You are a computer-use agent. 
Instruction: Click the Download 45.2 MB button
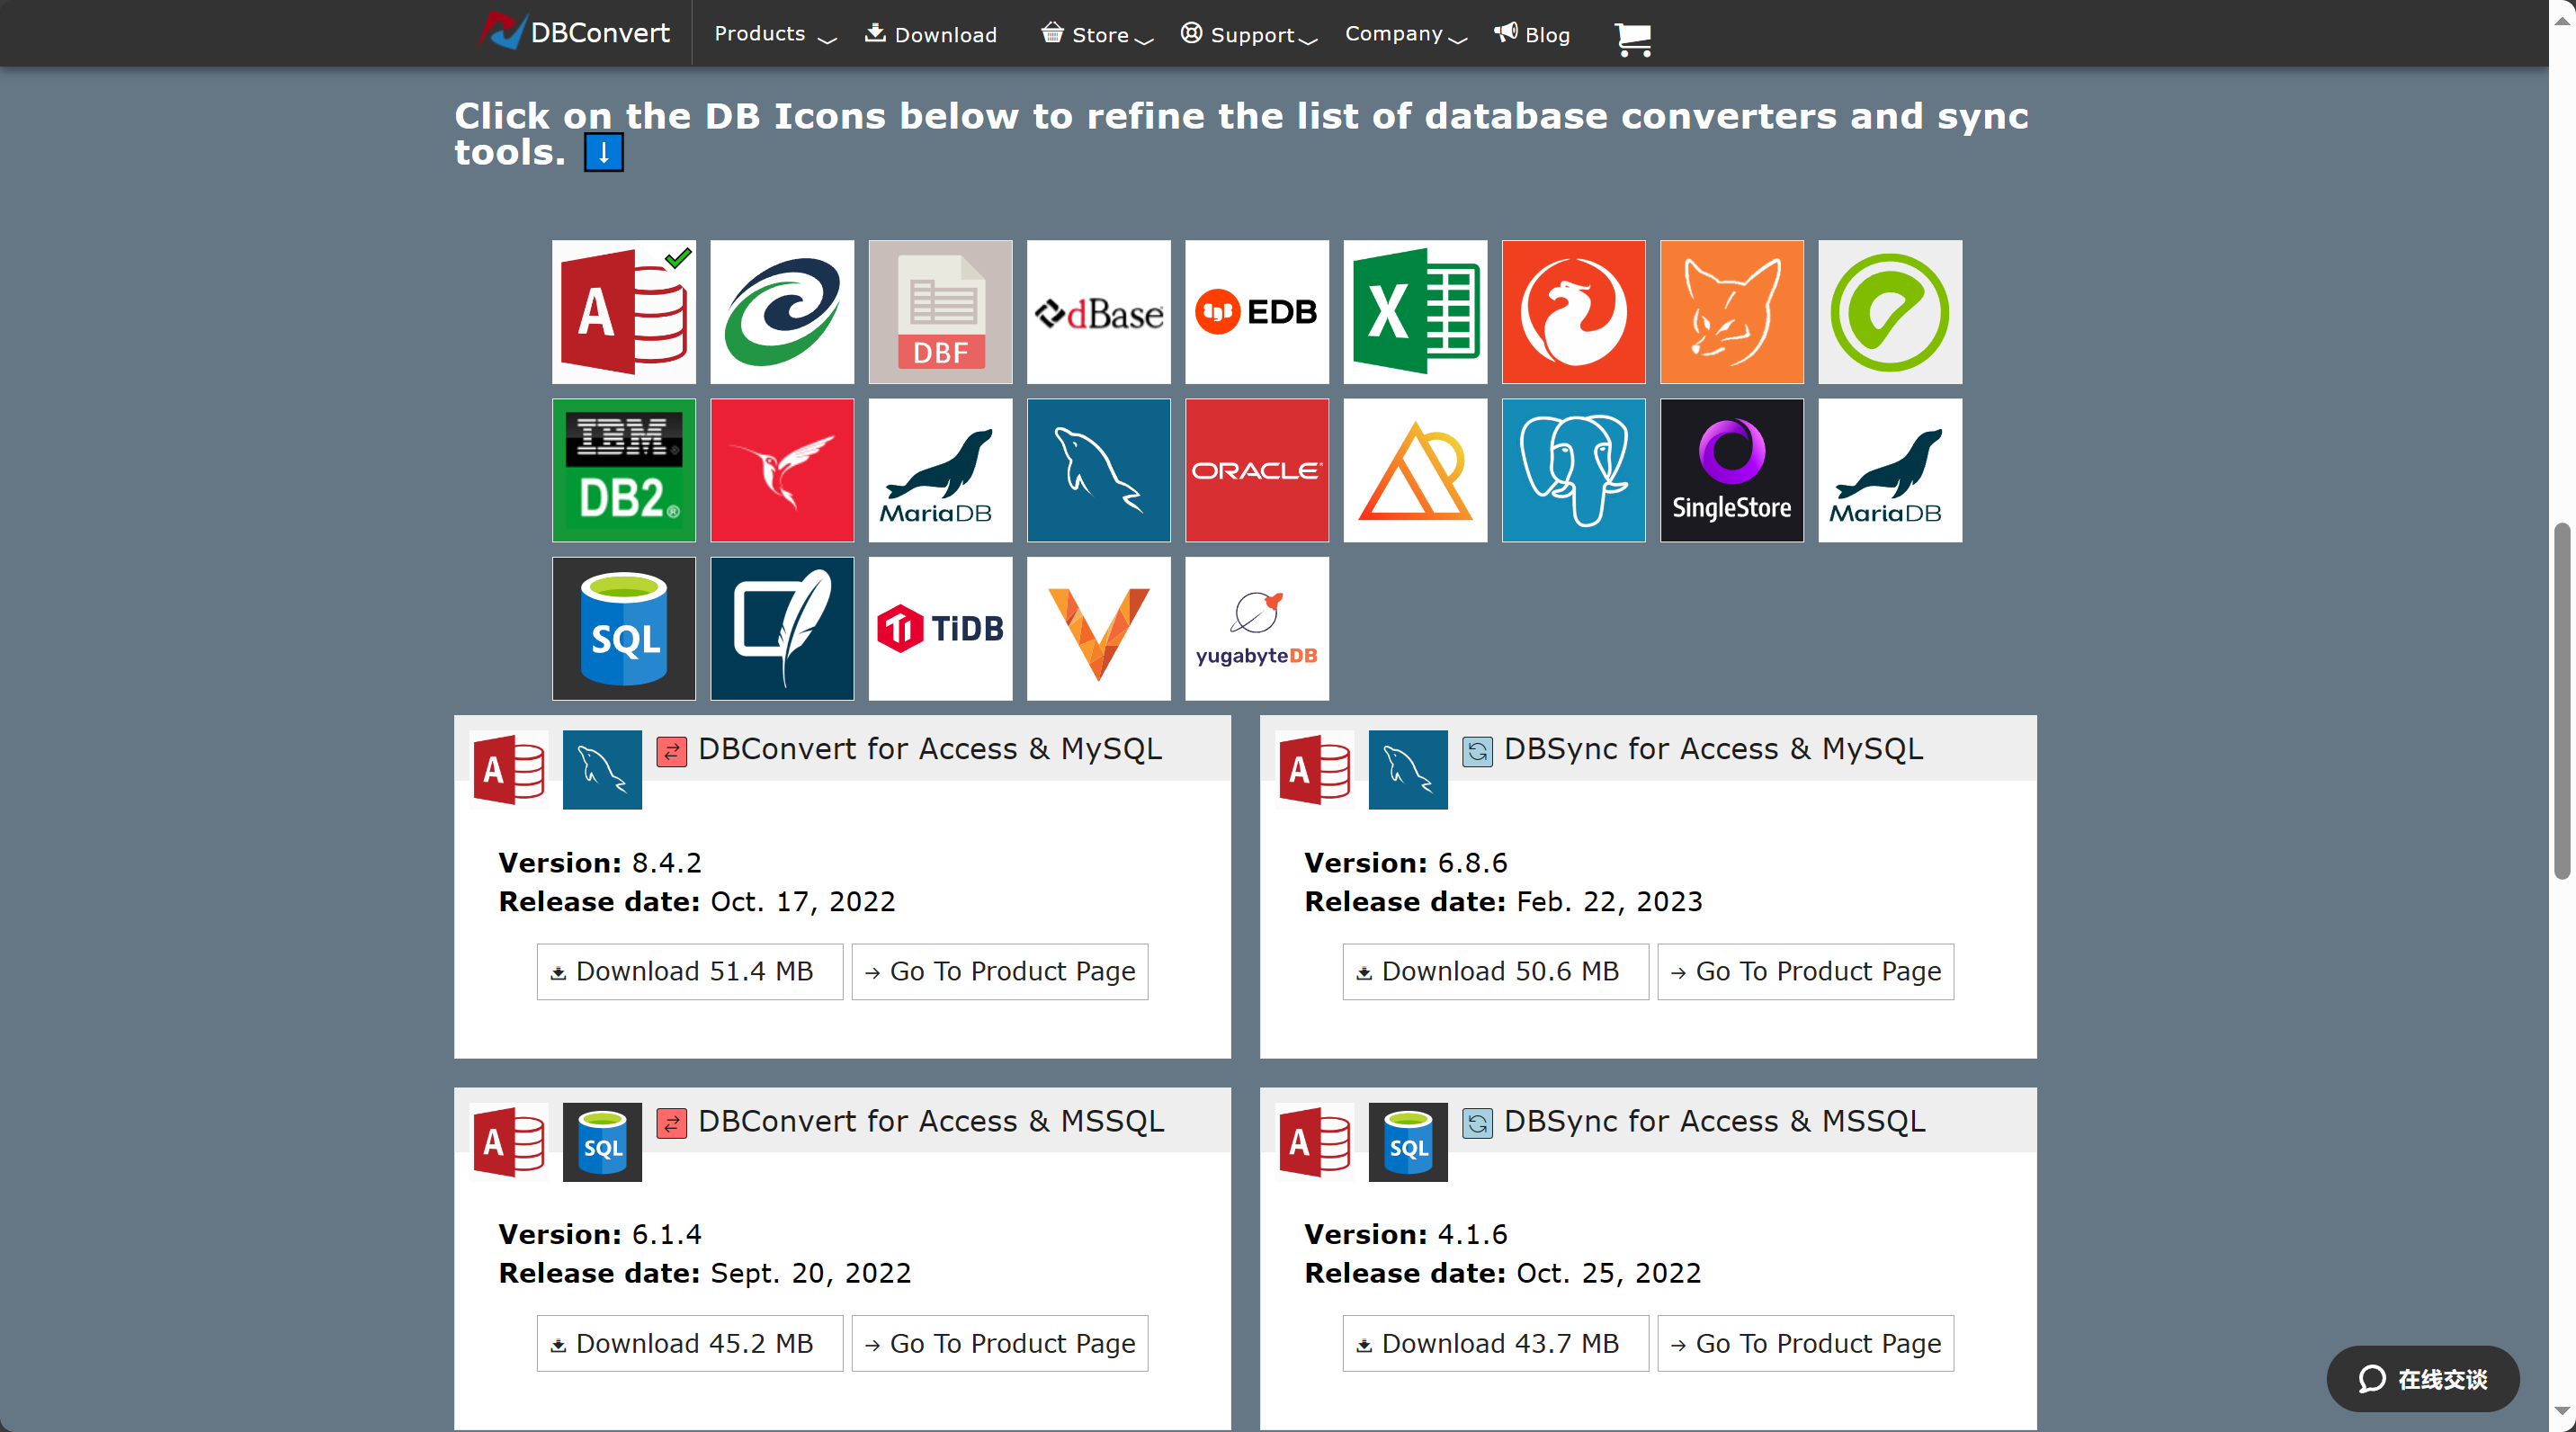pos(690,1343)
